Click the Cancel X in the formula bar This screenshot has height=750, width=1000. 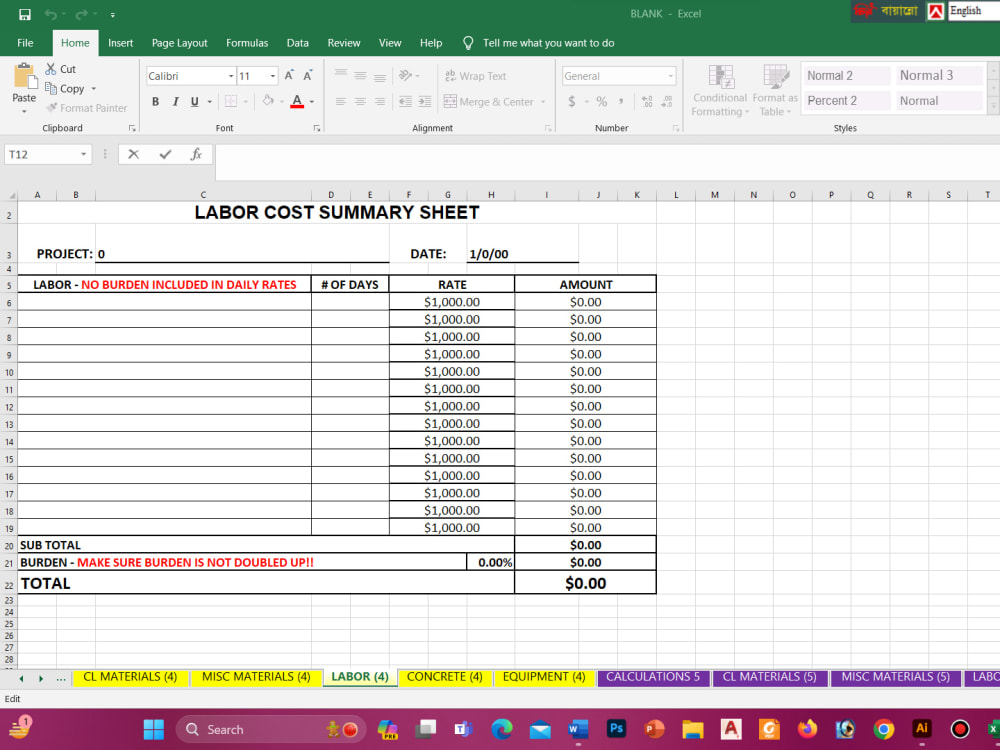click(x=133, y=154)
